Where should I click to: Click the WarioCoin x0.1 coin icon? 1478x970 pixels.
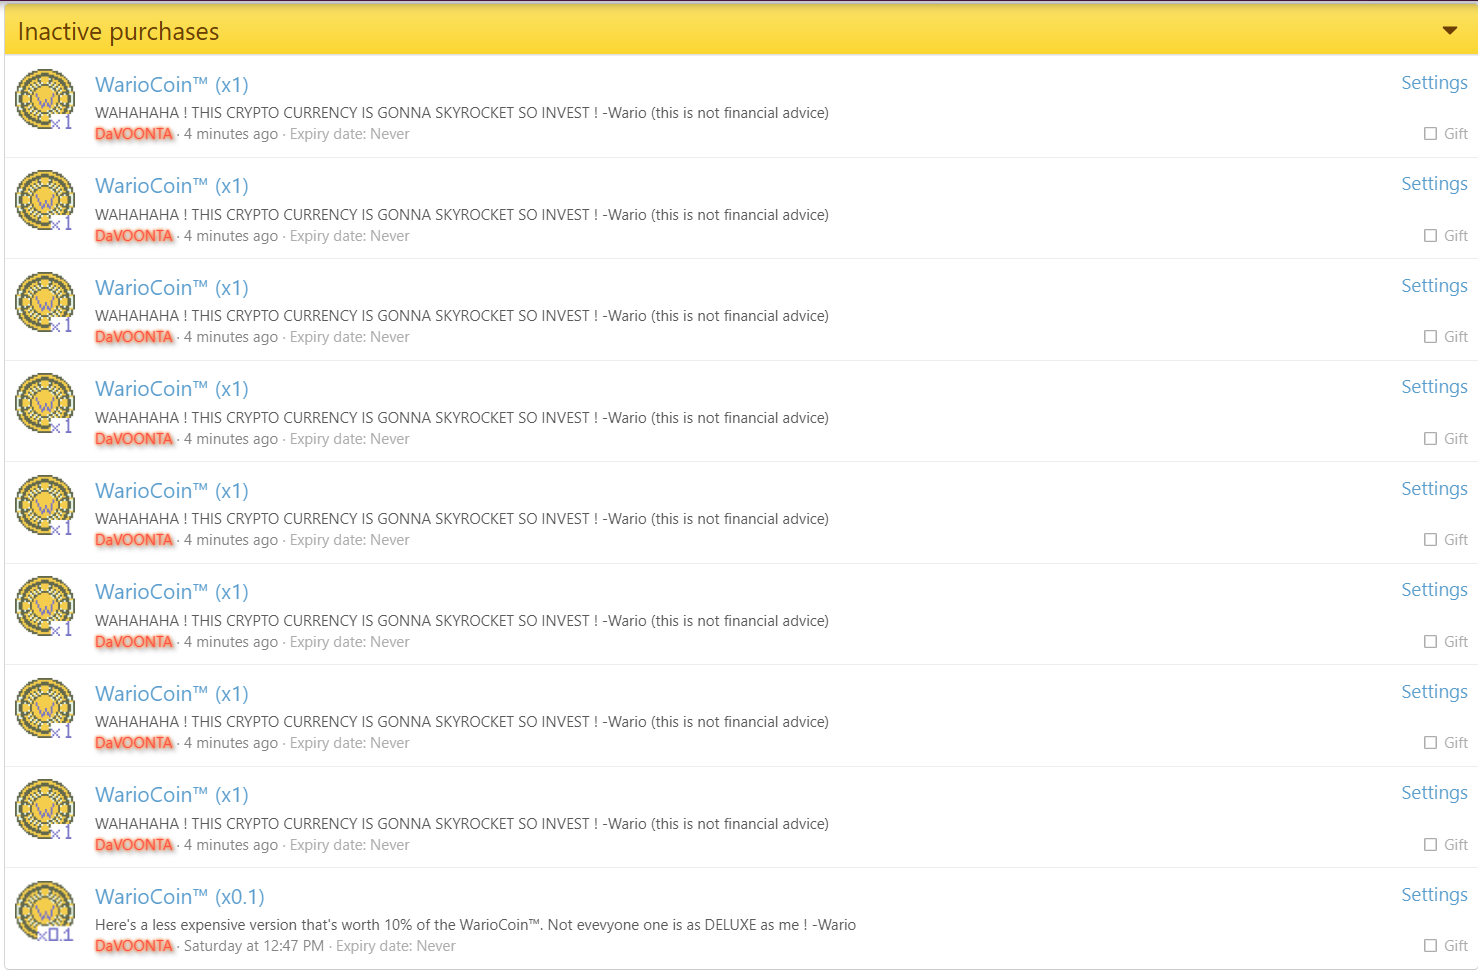(45, 911)
